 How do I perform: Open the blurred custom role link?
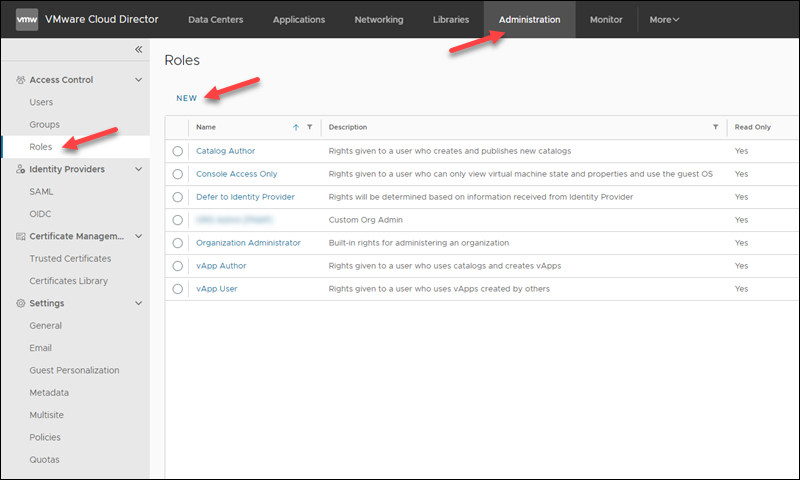pyautogui.click(x=234, y=220)
